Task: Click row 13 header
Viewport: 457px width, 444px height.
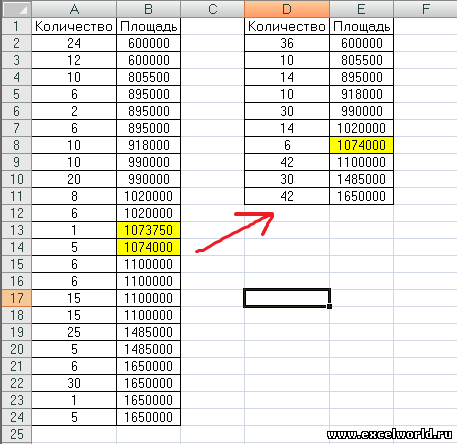Action: [16, 230]
